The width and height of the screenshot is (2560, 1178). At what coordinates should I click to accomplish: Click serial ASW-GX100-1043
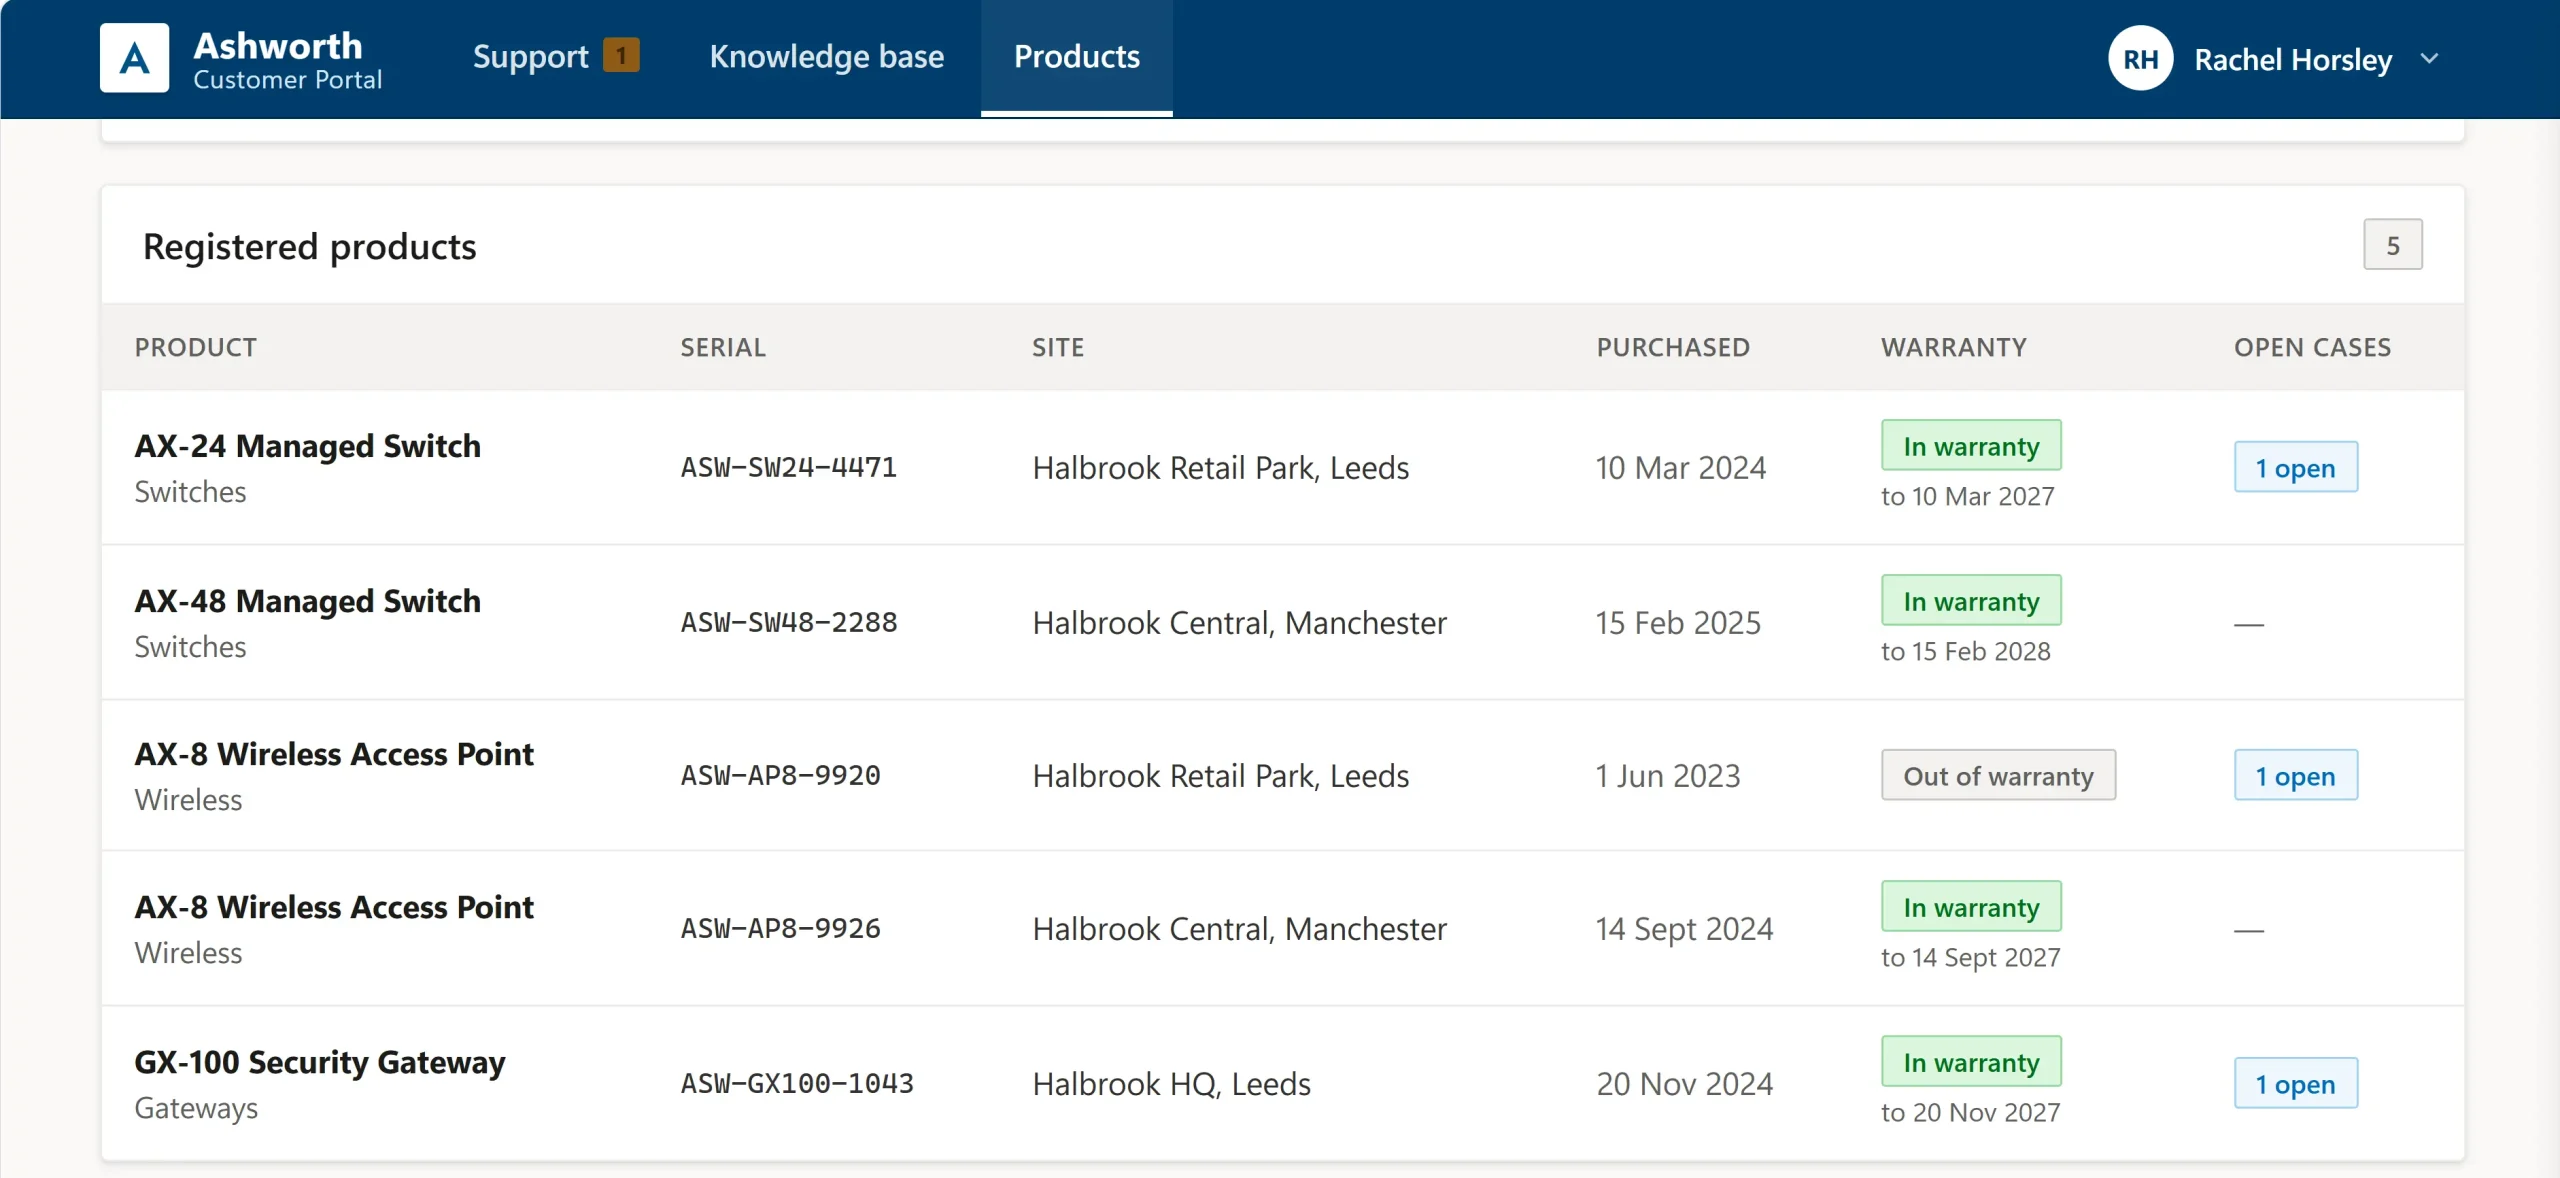797,1083
